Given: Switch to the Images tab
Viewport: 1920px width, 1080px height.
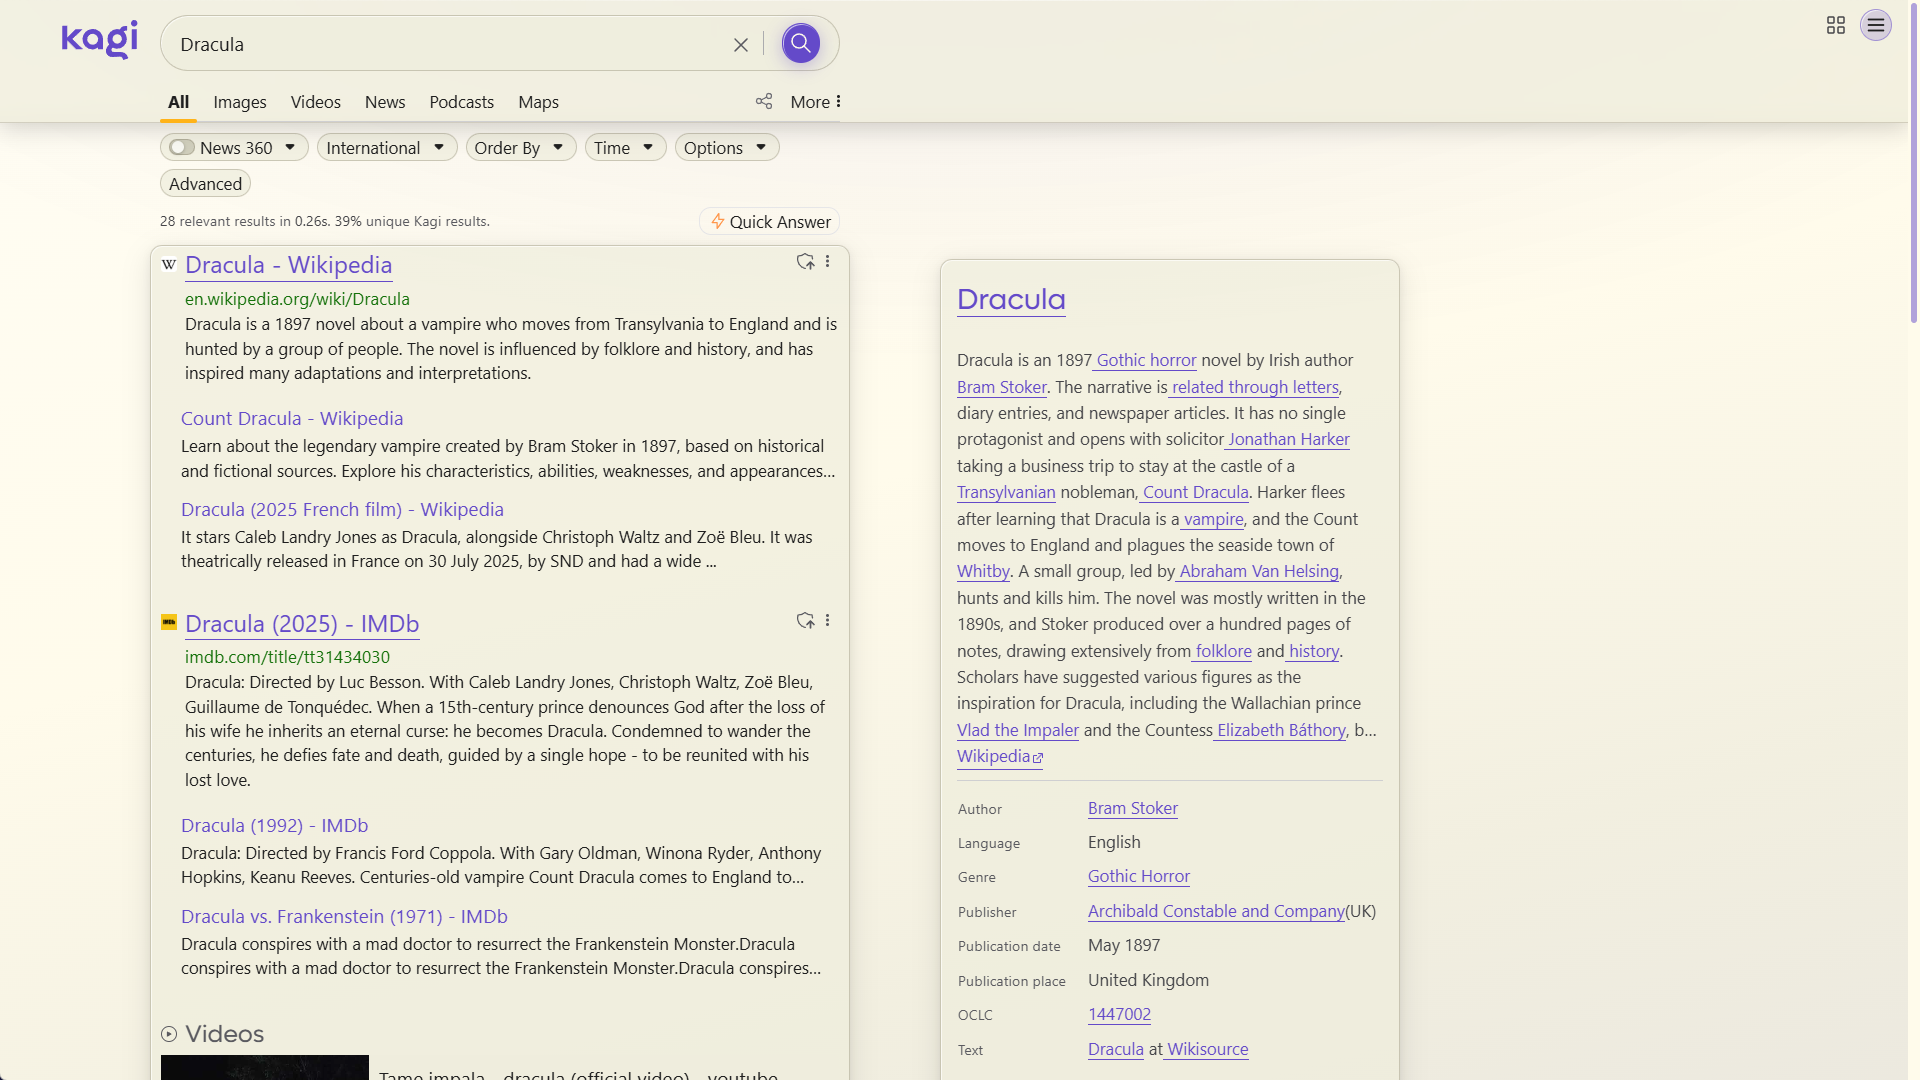Looking at the screenshot, I should tap(239, 102).
